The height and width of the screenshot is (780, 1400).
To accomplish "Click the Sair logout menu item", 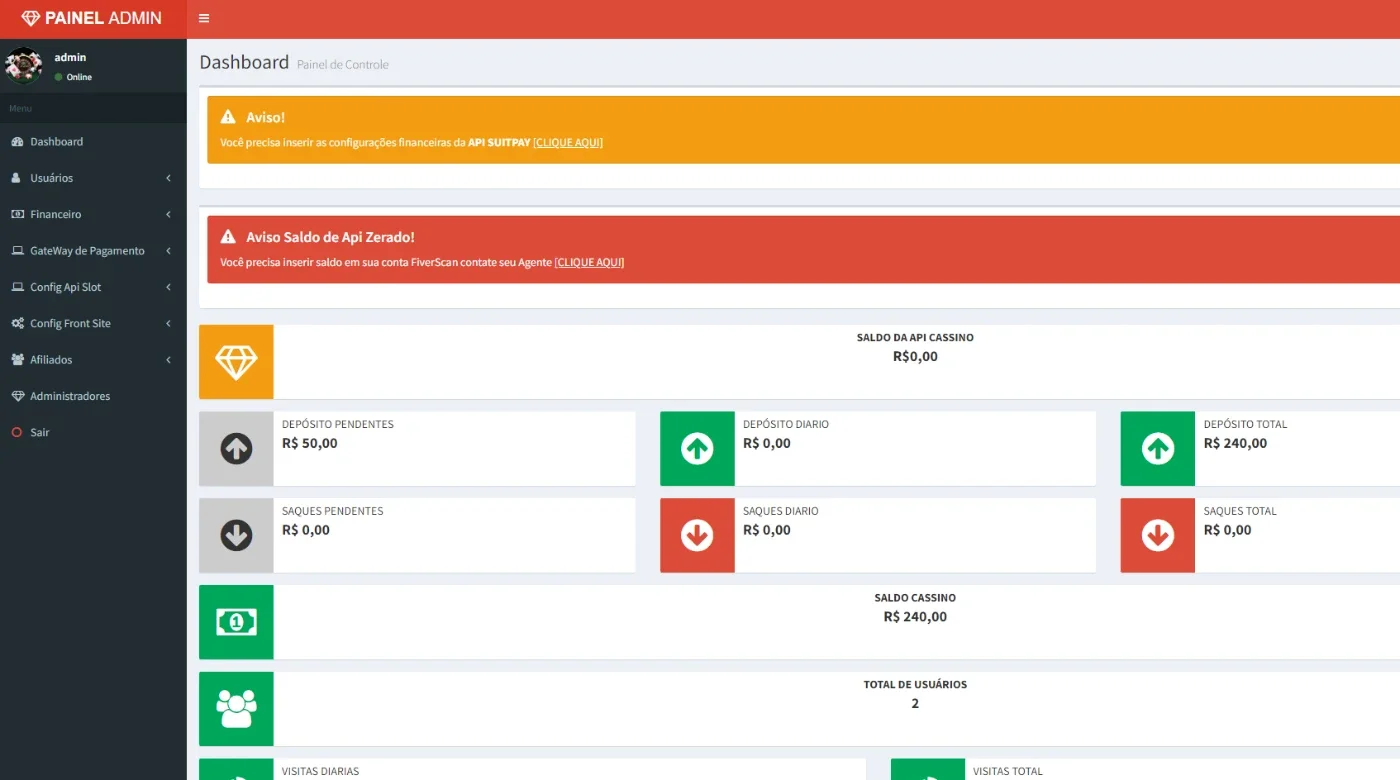I will (93, 432).
